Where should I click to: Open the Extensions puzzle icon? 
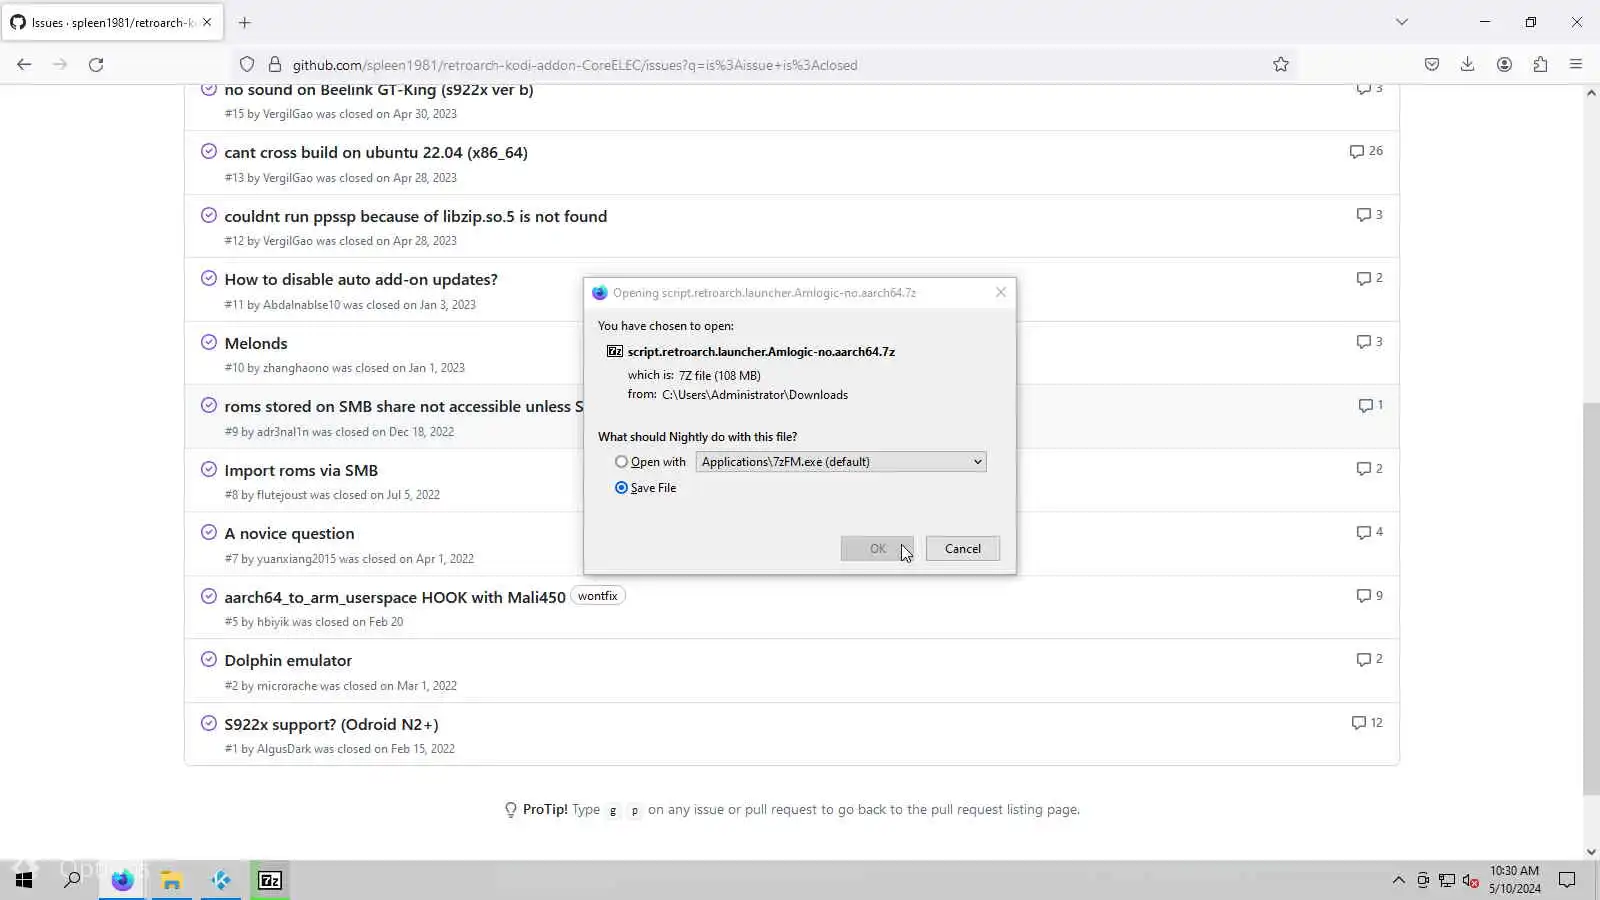click(x=1540, y=65)
